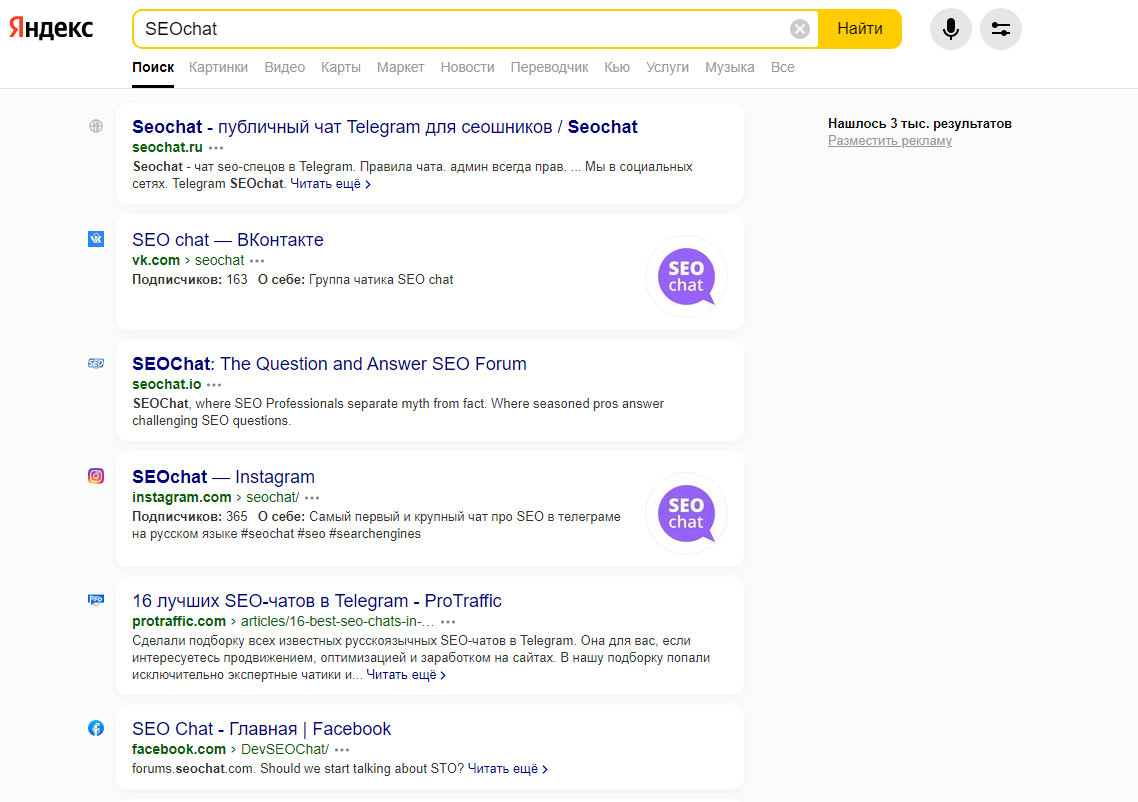
Task: Click the vk.com domain link
Action: point(156,261)
